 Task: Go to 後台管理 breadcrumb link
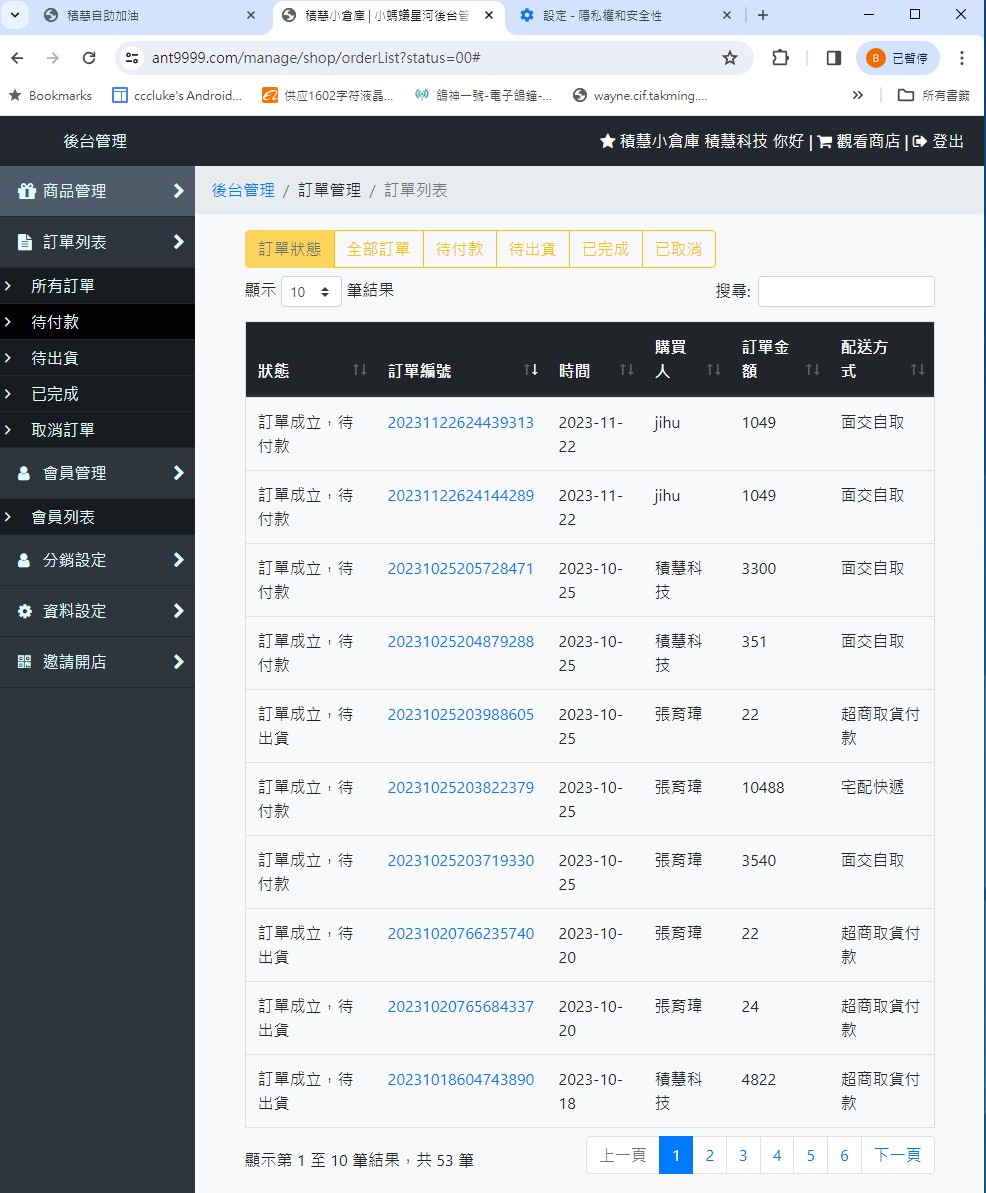(x=243, y=190)
